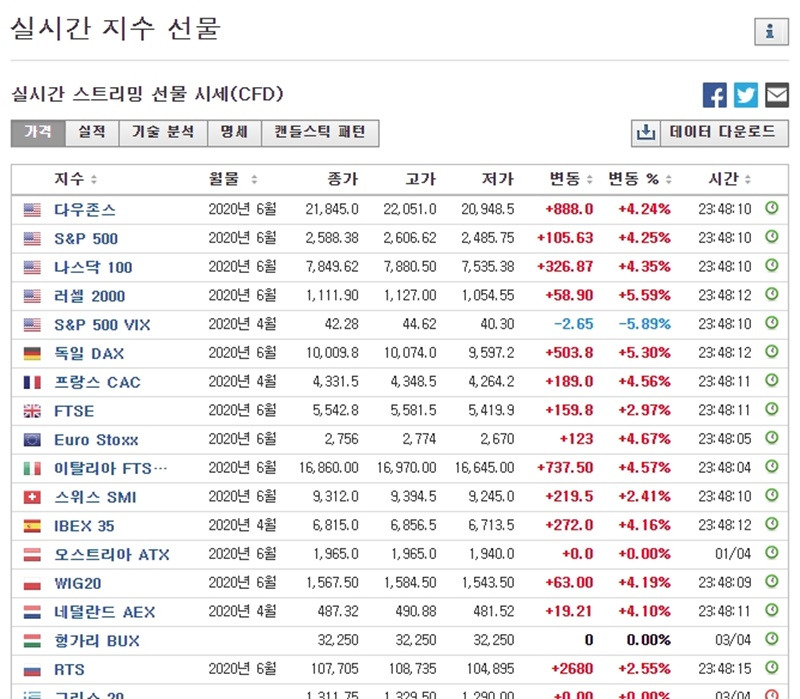Open the FTSE index link
Screen dimensions: 800x699
coord(74,411)
